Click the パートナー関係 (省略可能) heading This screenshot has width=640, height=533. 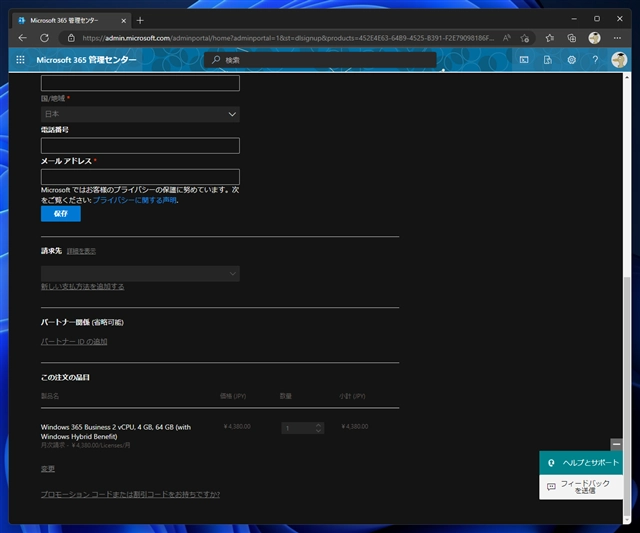pyautogui.click(x=82, y=322)
